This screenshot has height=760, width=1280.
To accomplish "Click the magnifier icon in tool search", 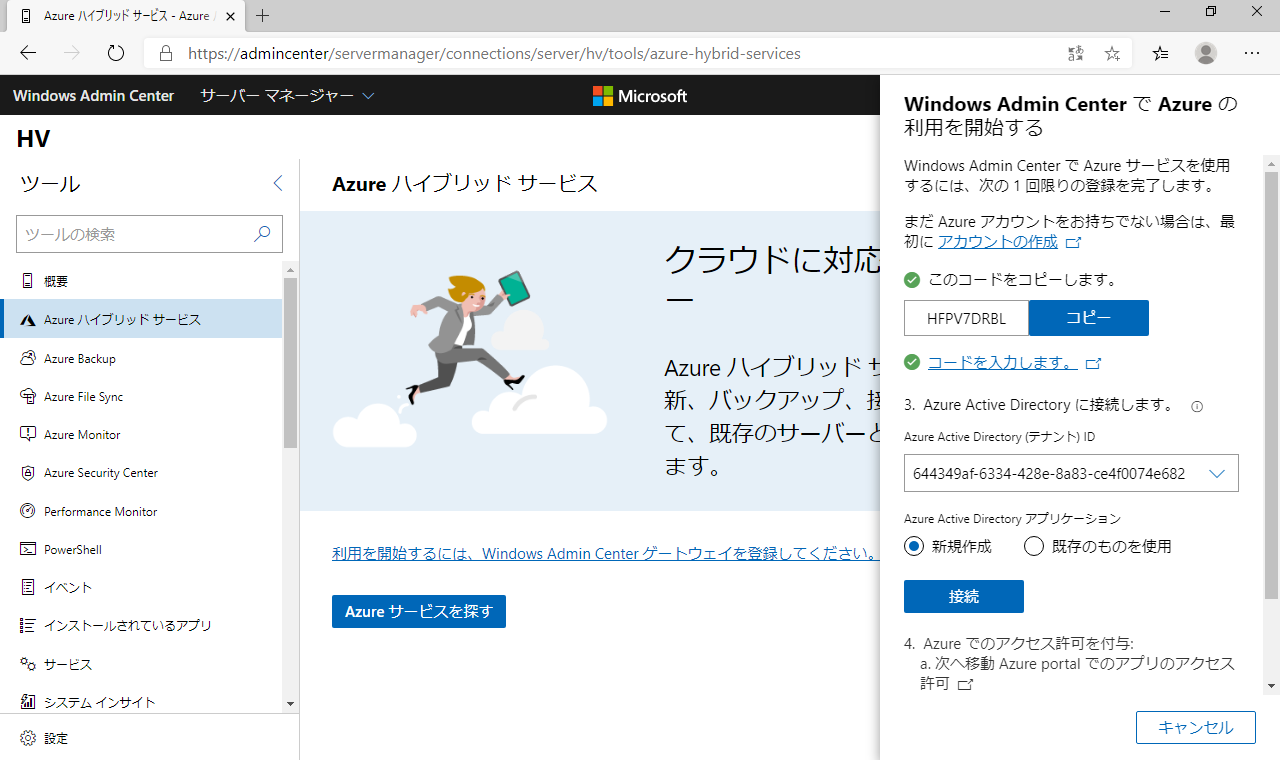I will coord(262,234).
